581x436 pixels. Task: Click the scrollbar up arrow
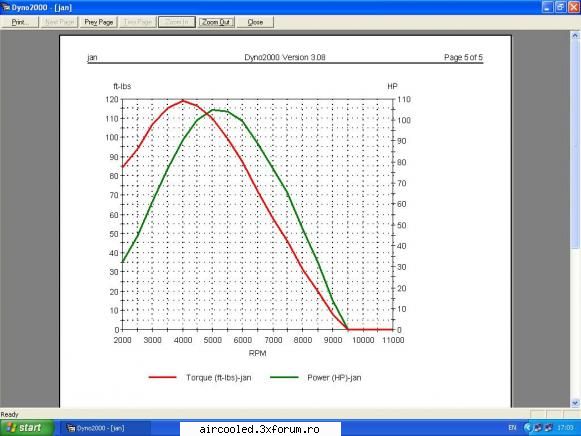(575, 36)
